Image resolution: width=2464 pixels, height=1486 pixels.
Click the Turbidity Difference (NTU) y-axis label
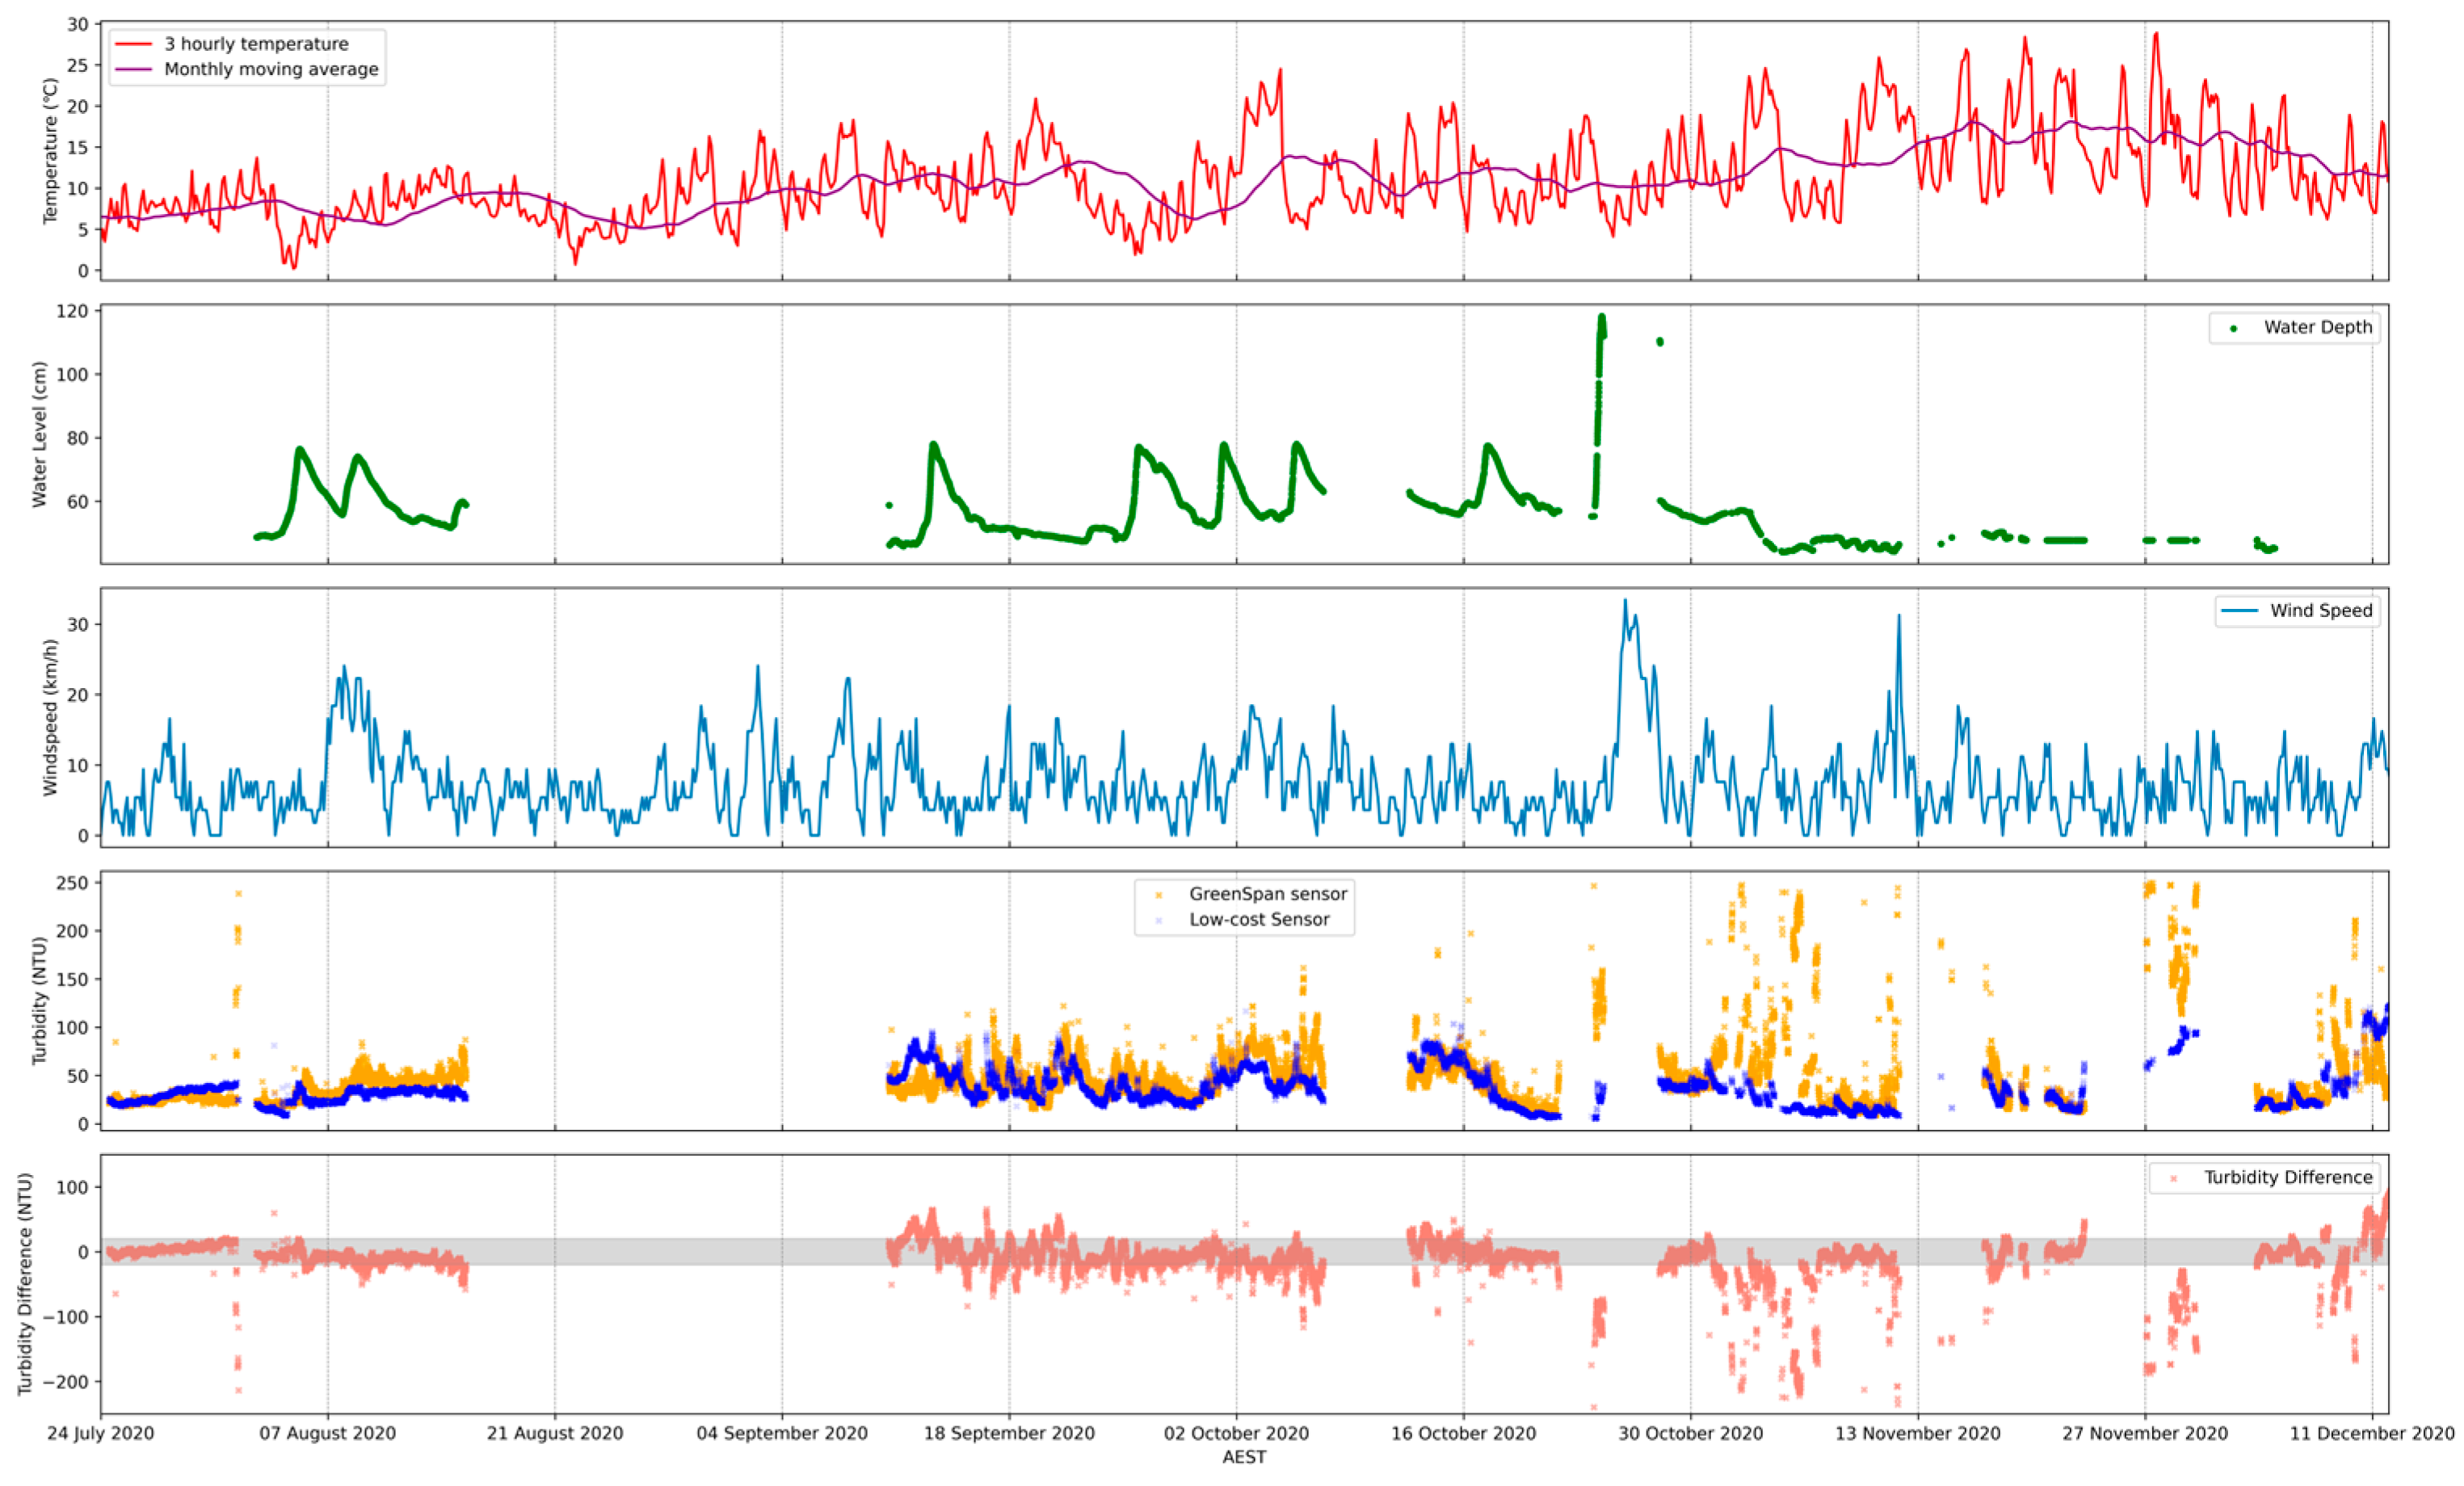point(25,1284)
